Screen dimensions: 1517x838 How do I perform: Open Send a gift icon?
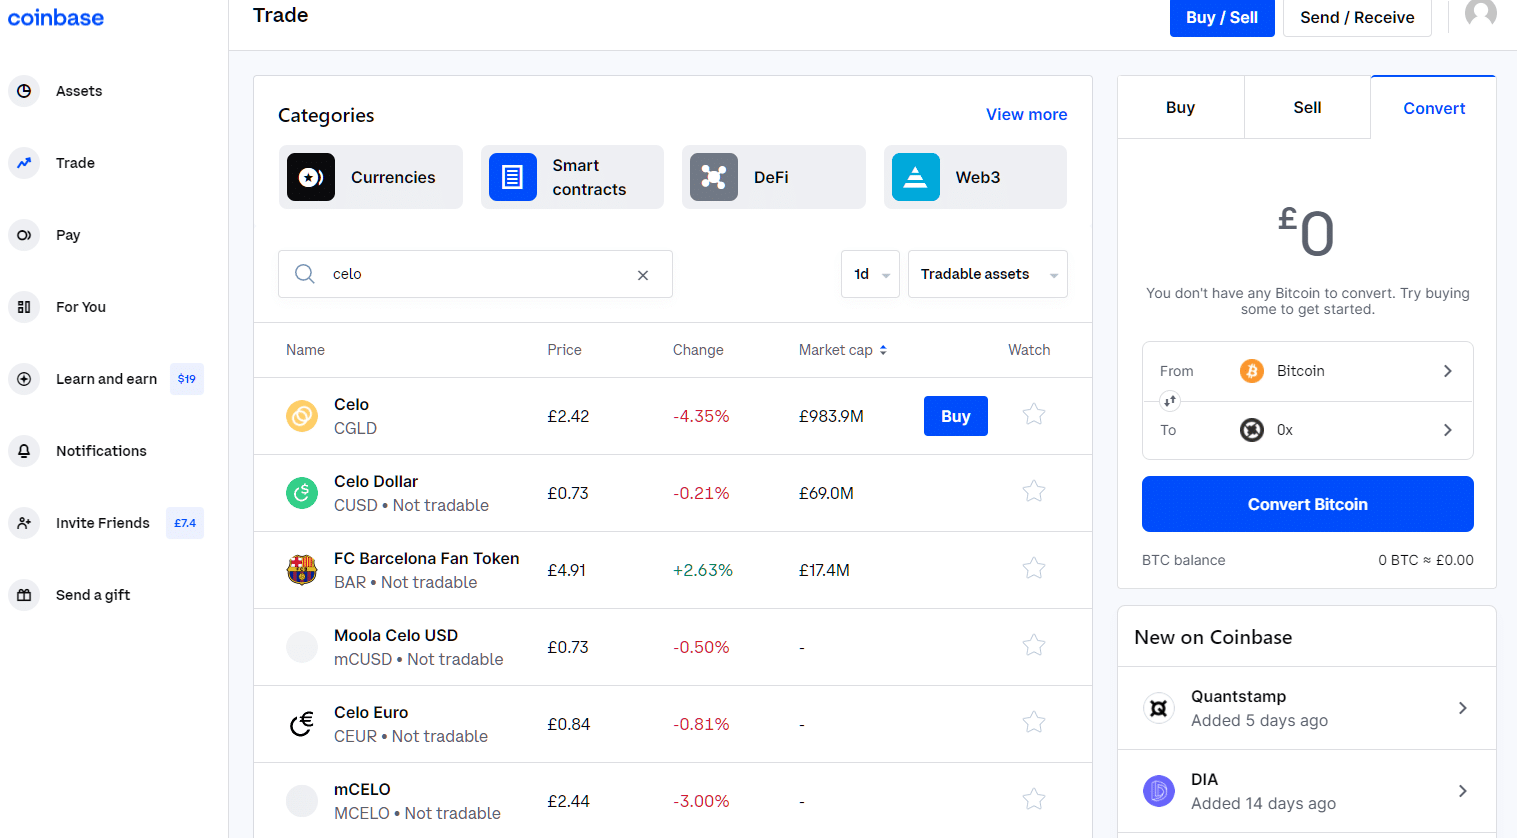point(24,595)
